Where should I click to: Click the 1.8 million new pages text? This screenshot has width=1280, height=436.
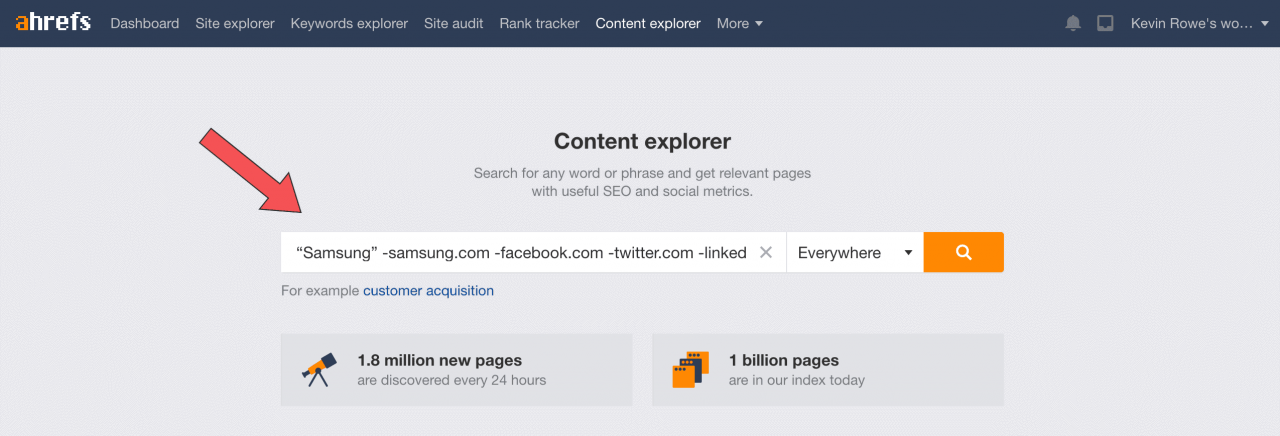pos(439,360)
